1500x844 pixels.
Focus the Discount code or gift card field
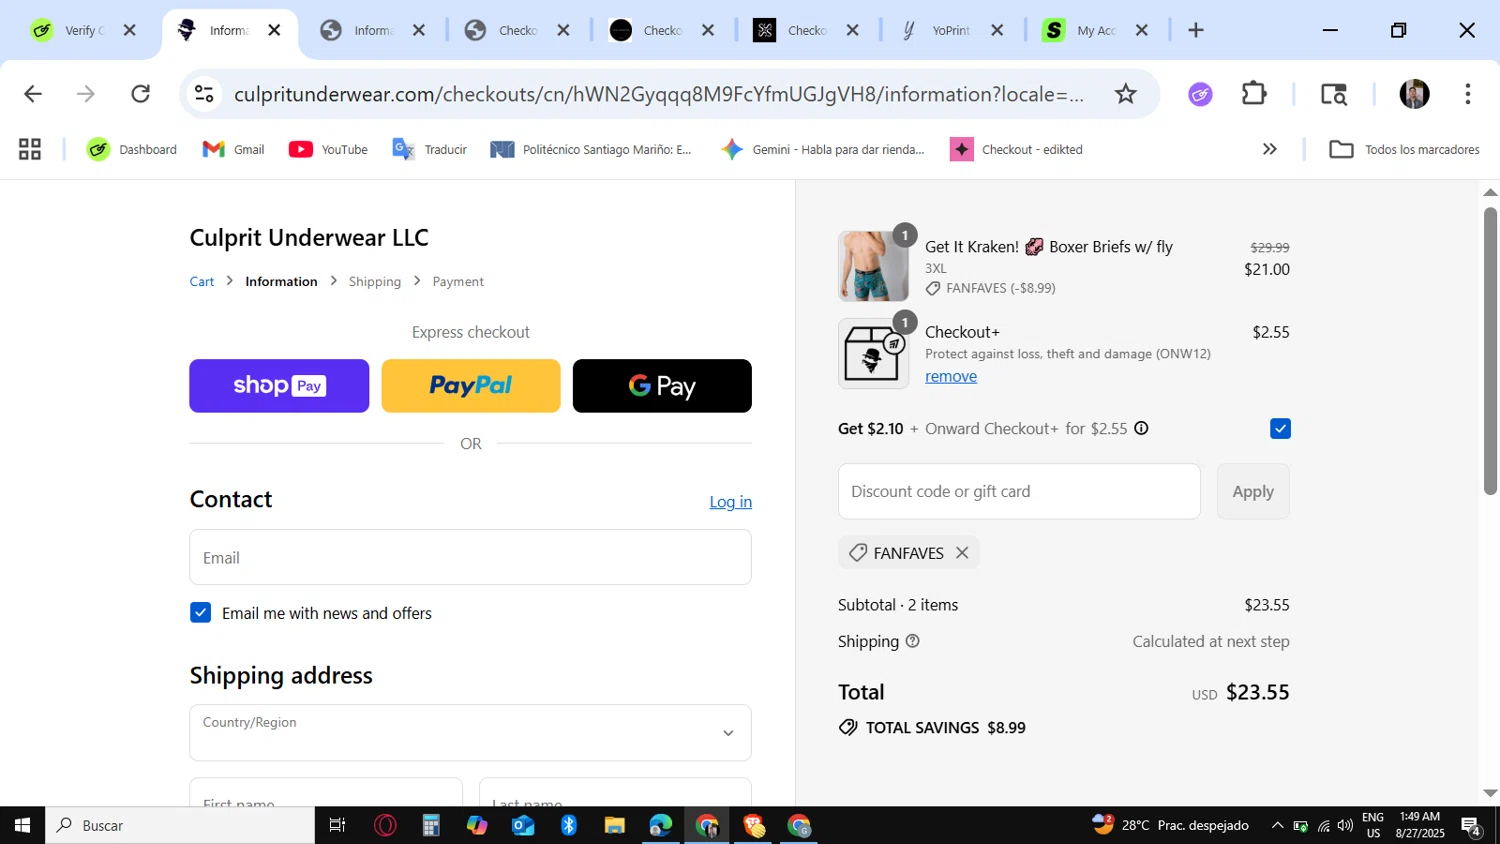pos(1019,491)
